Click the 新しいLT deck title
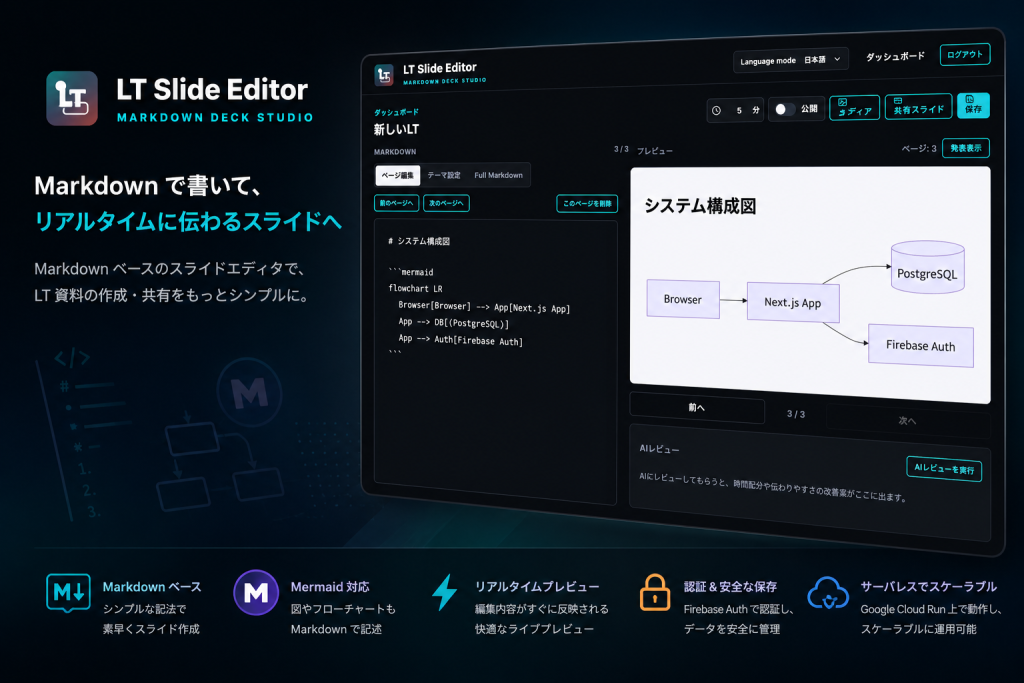The image size is (1024, 683). (x=396, y=129)
